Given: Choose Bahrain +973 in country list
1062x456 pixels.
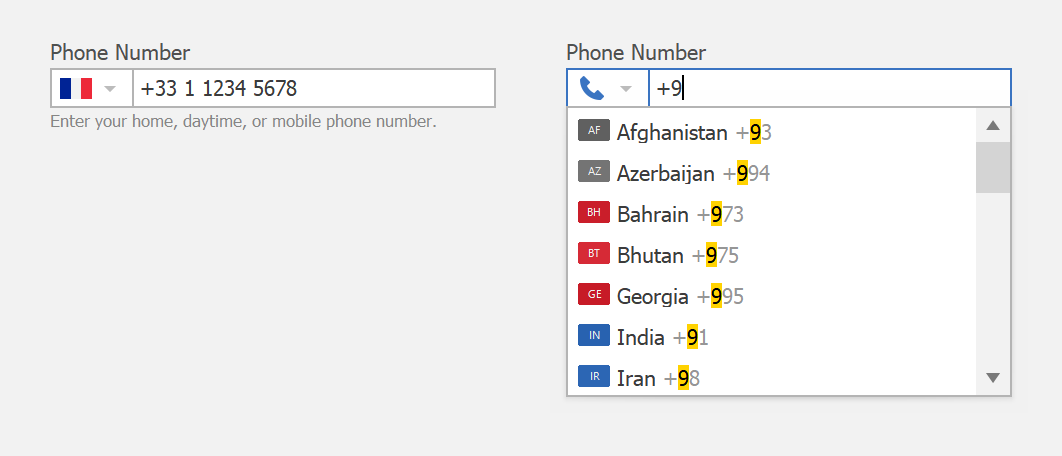Looking at the screenshot, I should point(771,214).
